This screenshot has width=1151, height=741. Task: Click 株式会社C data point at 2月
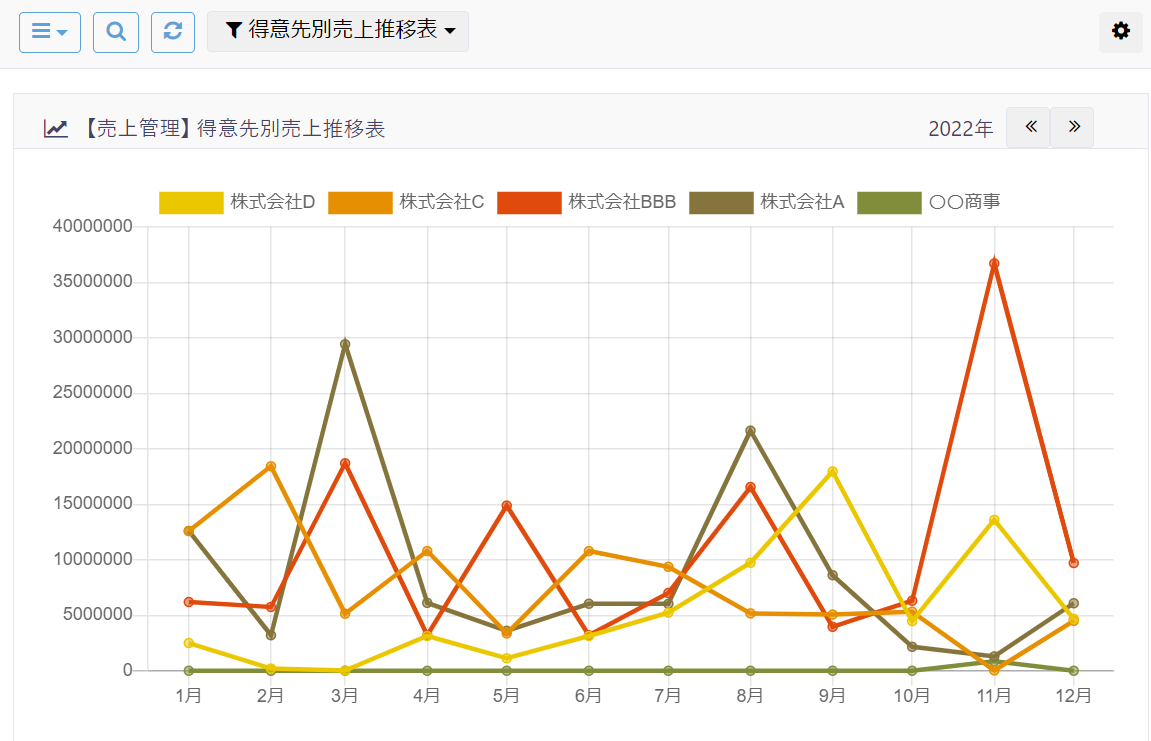(x=270, y=466)
